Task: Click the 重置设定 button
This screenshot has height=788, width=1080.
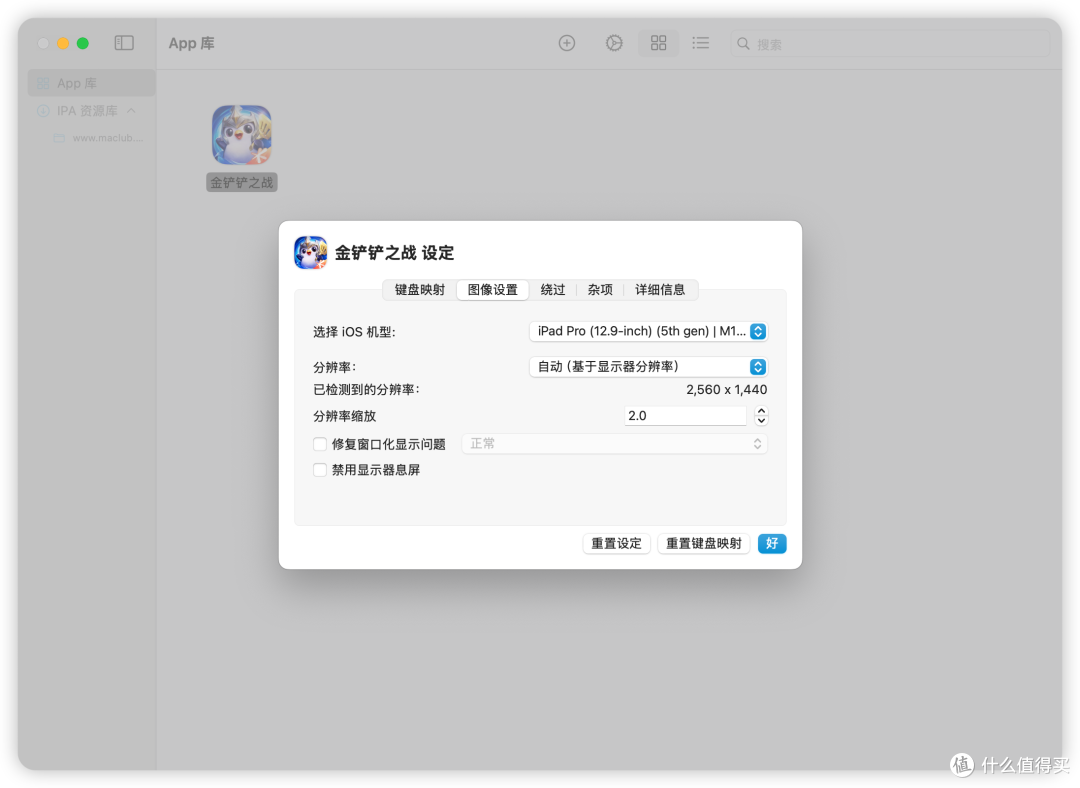Action: [x=616, y=543]
